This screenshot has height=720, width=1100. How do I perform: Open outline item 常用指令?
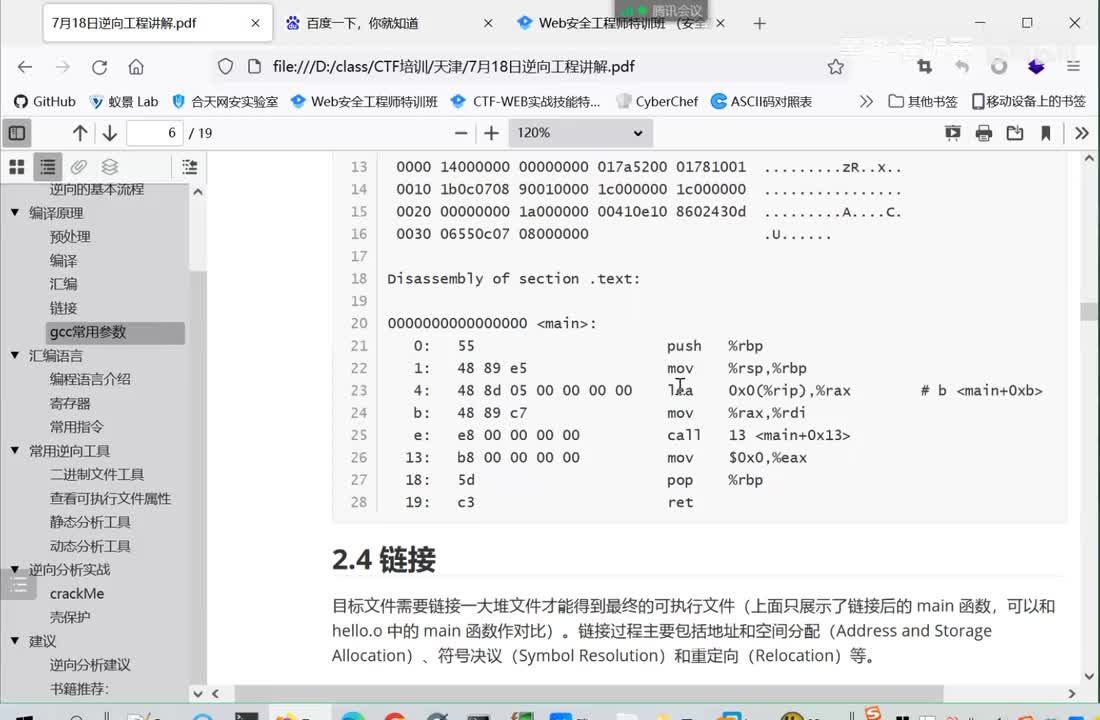(x=76, y=427)
